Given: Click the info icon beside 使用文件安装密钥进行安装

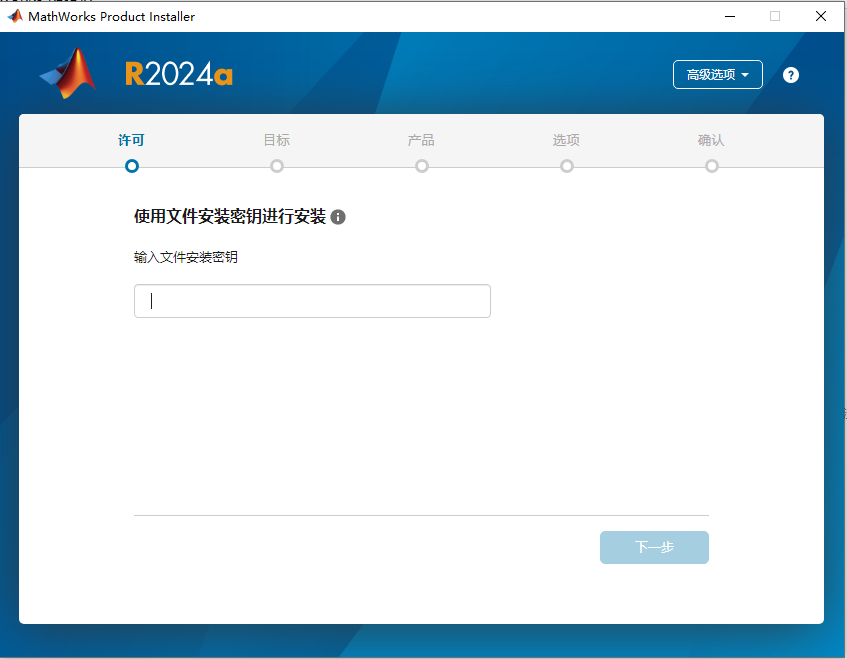Looking at the screenshot, I should coord(338,217).
